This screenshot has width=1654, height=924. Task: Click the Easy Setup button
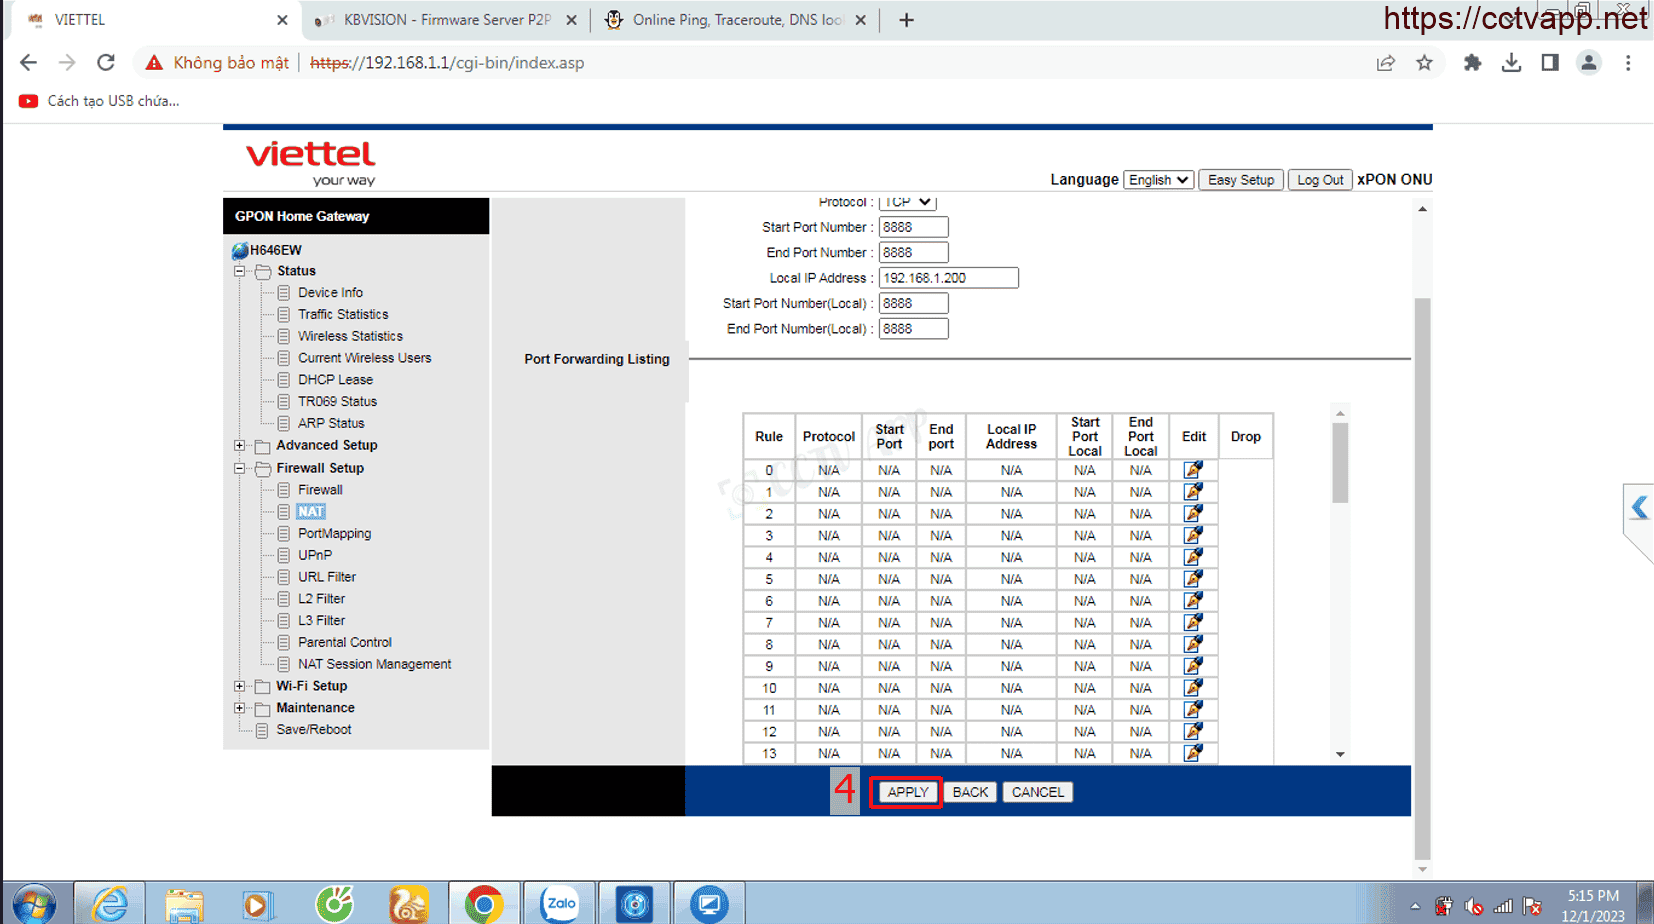pyautogui.click(x=1240, y=180)
